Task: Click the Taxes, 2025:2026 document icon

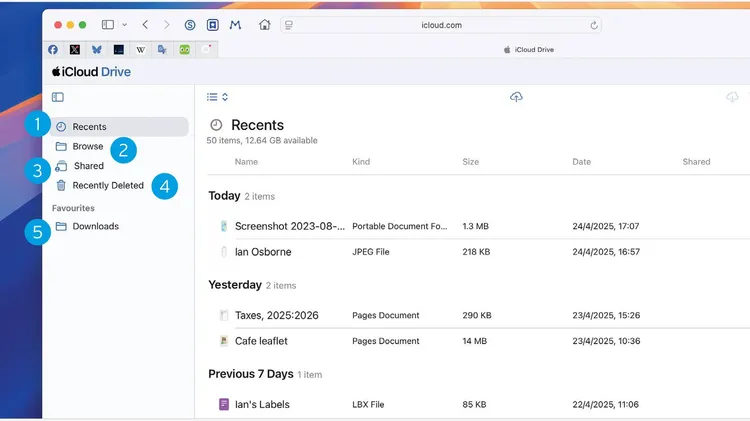Action: coord(224,316)
